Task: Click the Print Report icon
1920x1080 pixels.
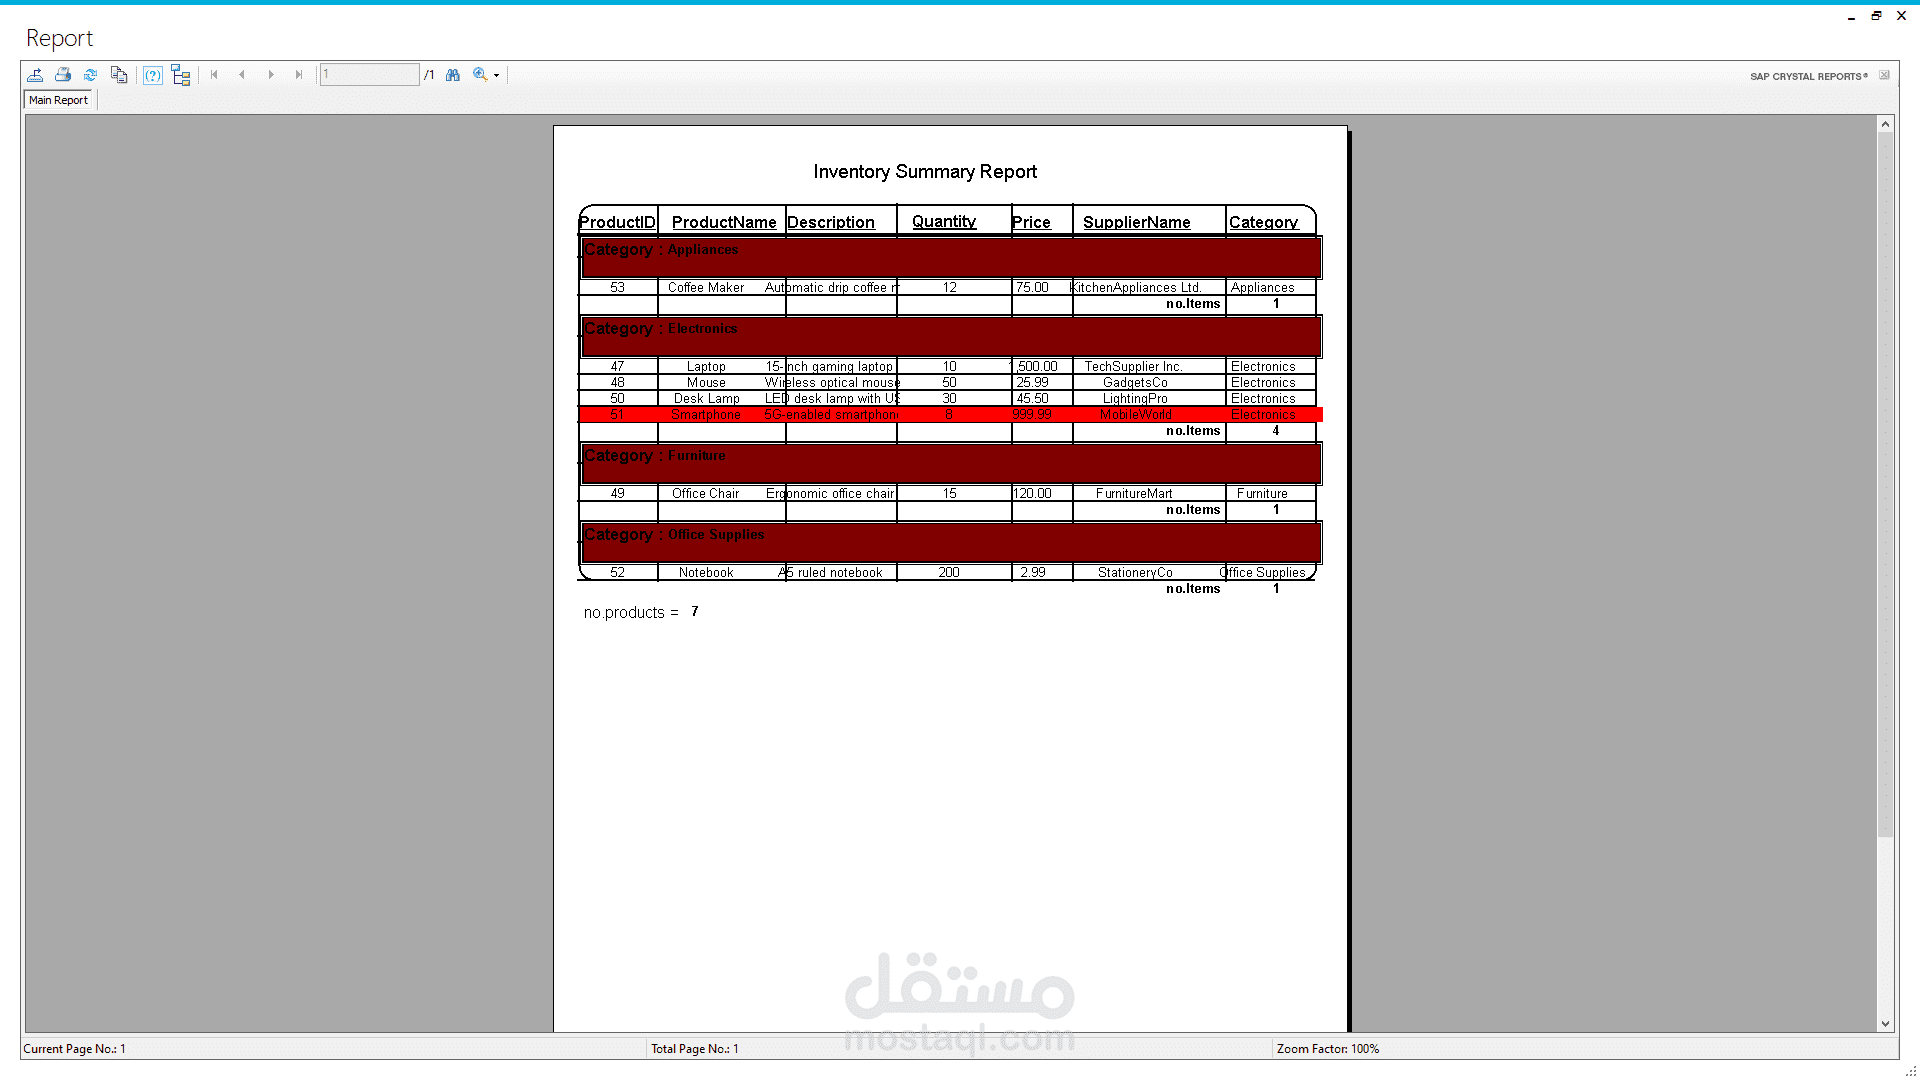Action: point(63,75)
